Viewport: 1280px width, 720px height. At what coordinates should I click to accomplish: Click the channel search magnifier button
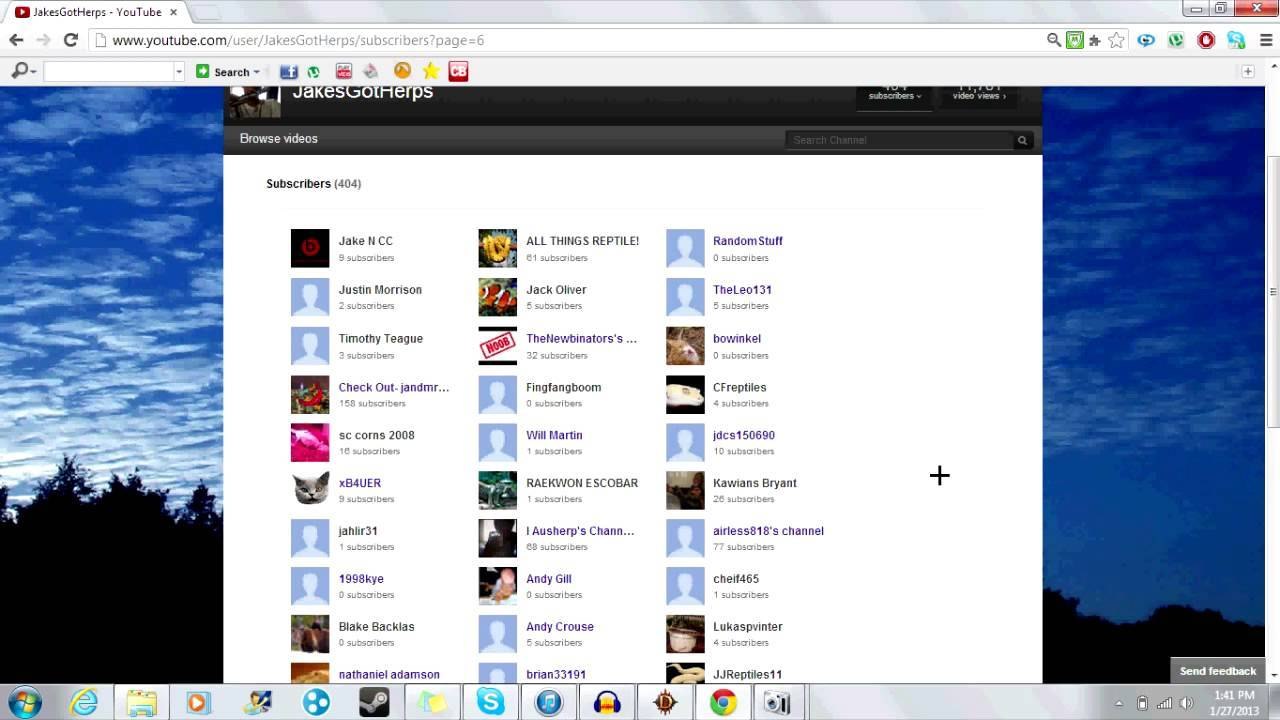click(1022, 140)
